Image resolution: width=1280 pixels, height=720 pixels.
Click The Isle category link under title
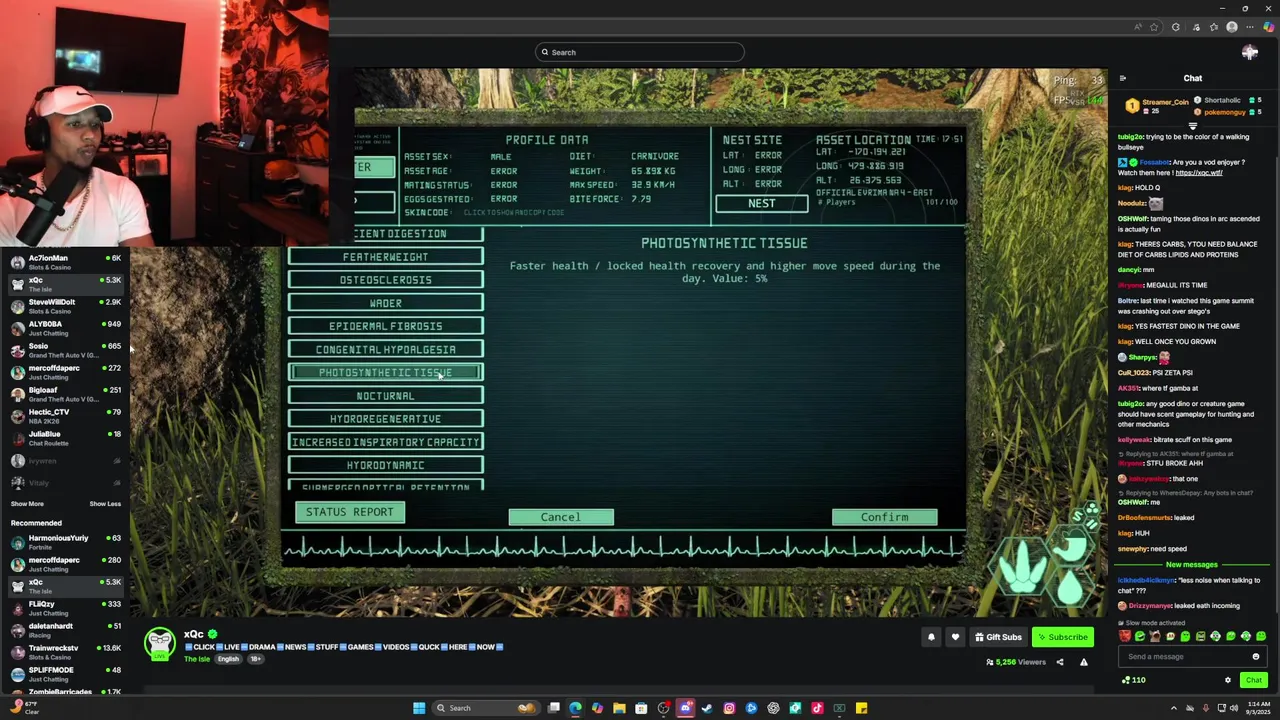(196, 659)
